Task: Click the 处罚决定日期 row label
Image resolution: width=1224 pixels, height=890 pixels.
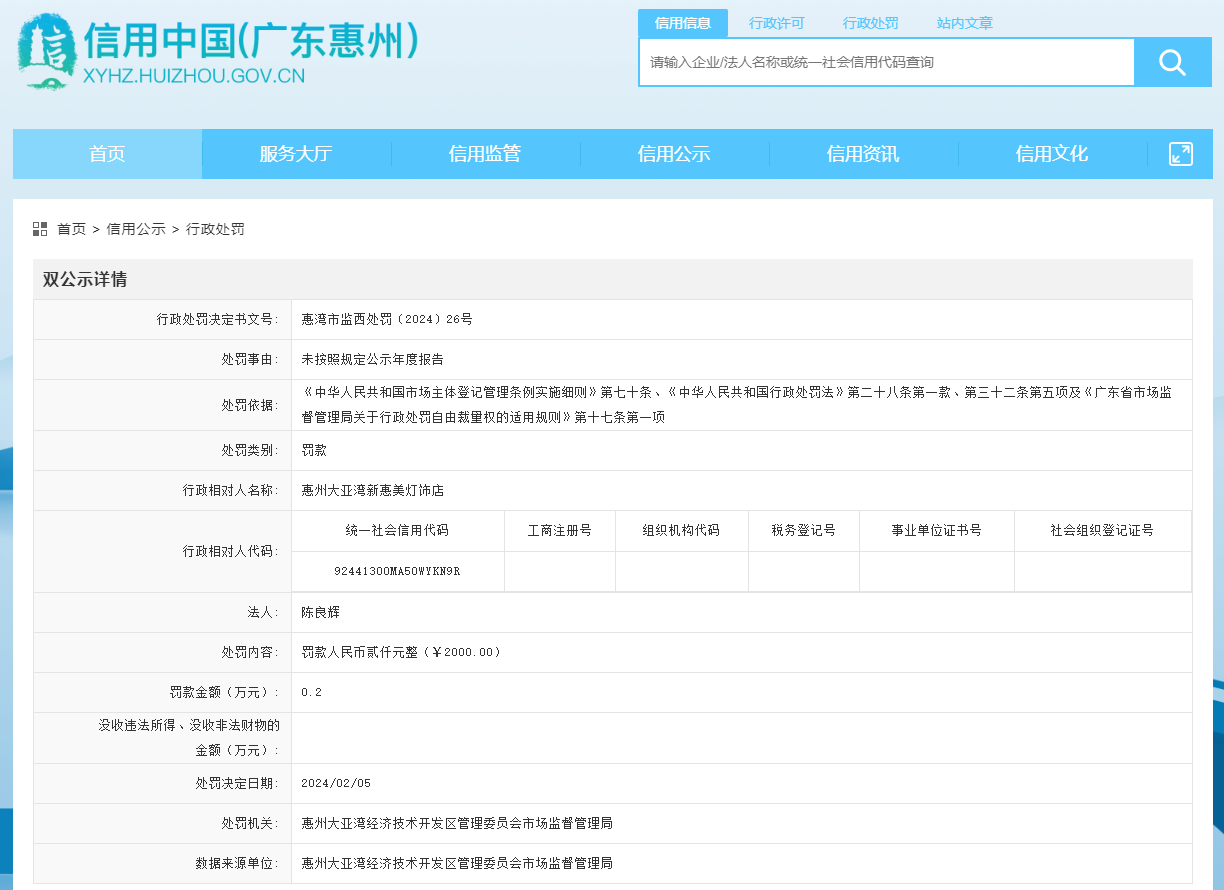Action: 237,783
